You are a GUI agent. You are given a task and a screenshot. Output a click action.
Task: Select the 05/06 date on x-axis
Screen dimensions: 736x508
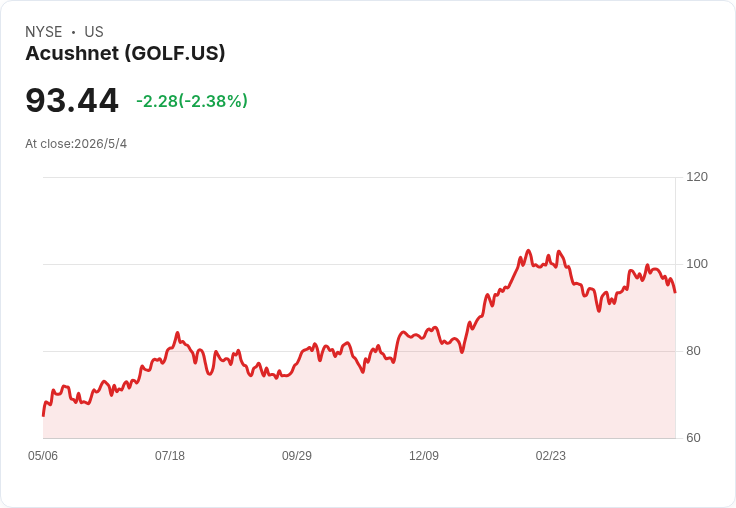point(43,456)
